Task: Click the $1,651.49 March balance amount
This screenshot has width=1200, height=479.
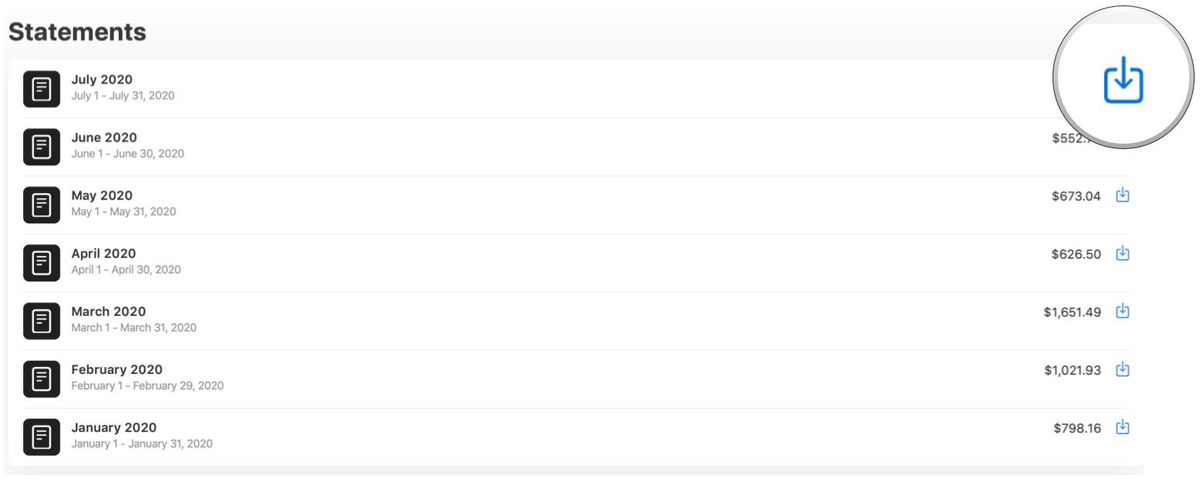Action: [x=1072, y=312]
